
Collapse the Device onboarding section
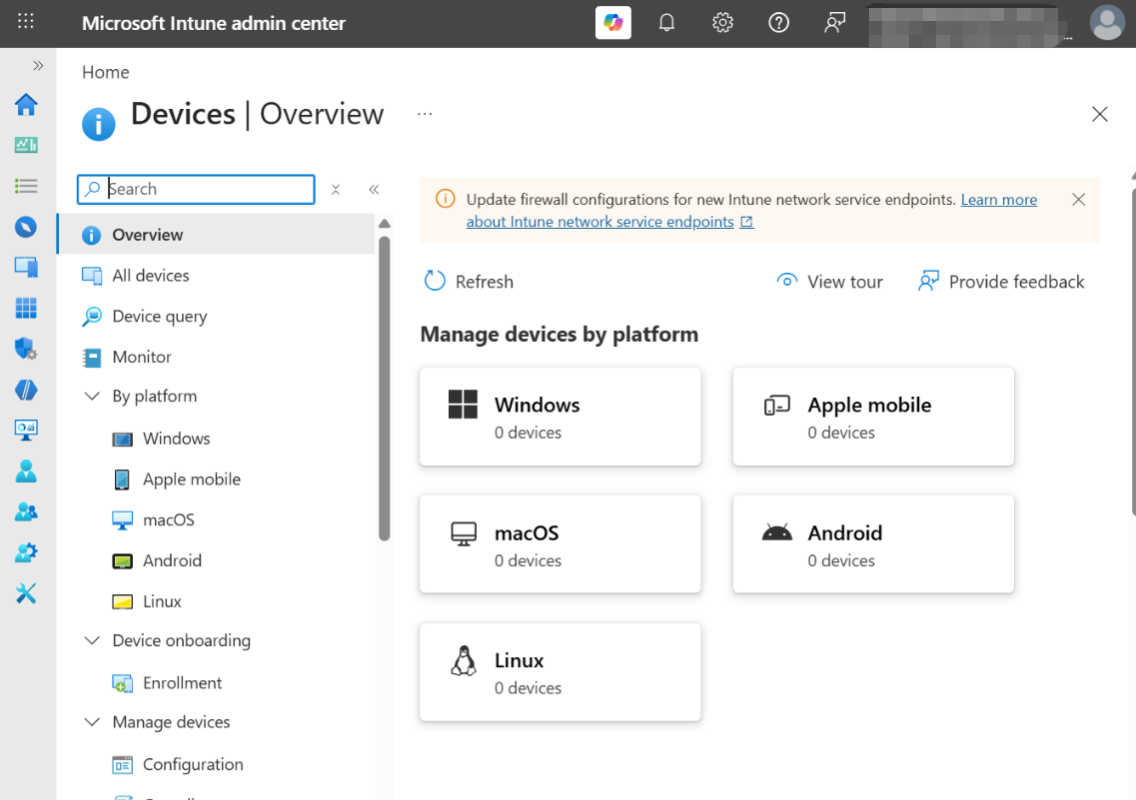[x=92, y=641]
